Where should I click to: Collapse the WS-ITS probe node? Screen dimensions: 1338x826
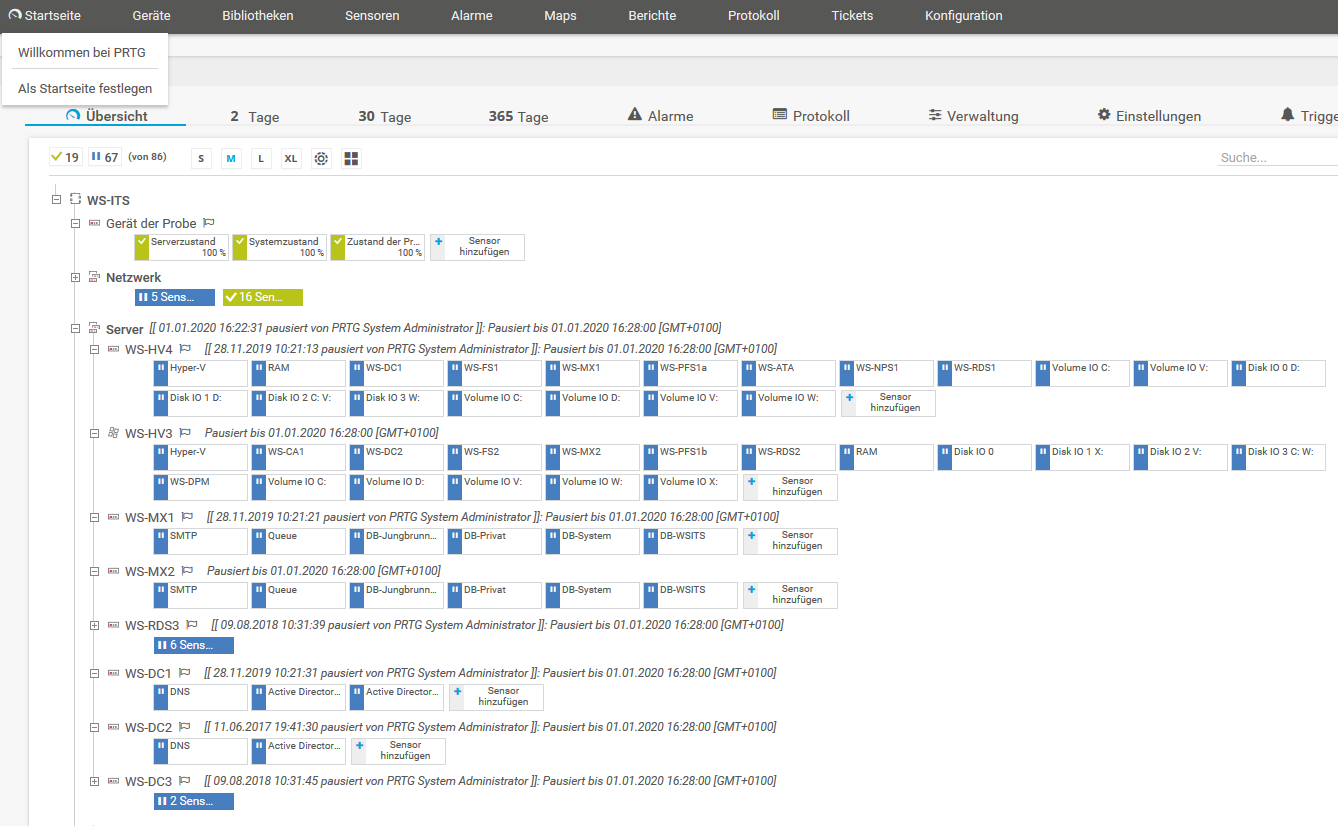(x=56, y=200)
